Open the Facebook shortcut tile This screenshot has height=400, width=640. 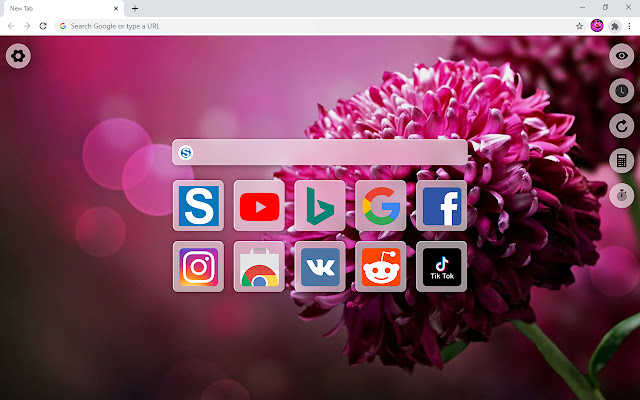pyautogui.click(x=442, y=206)
